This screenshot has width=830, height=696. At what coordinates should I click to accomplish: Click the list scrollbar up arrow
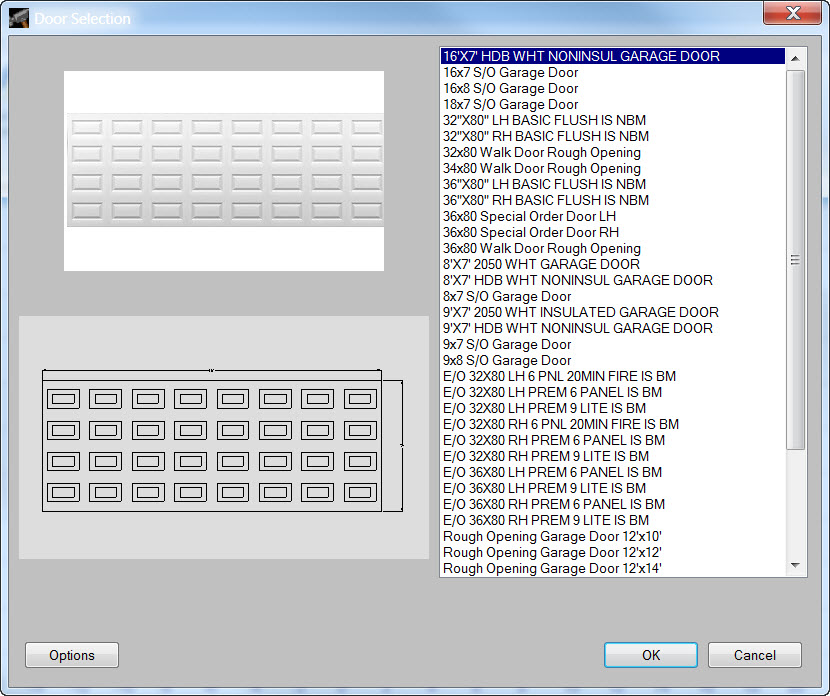795,58
